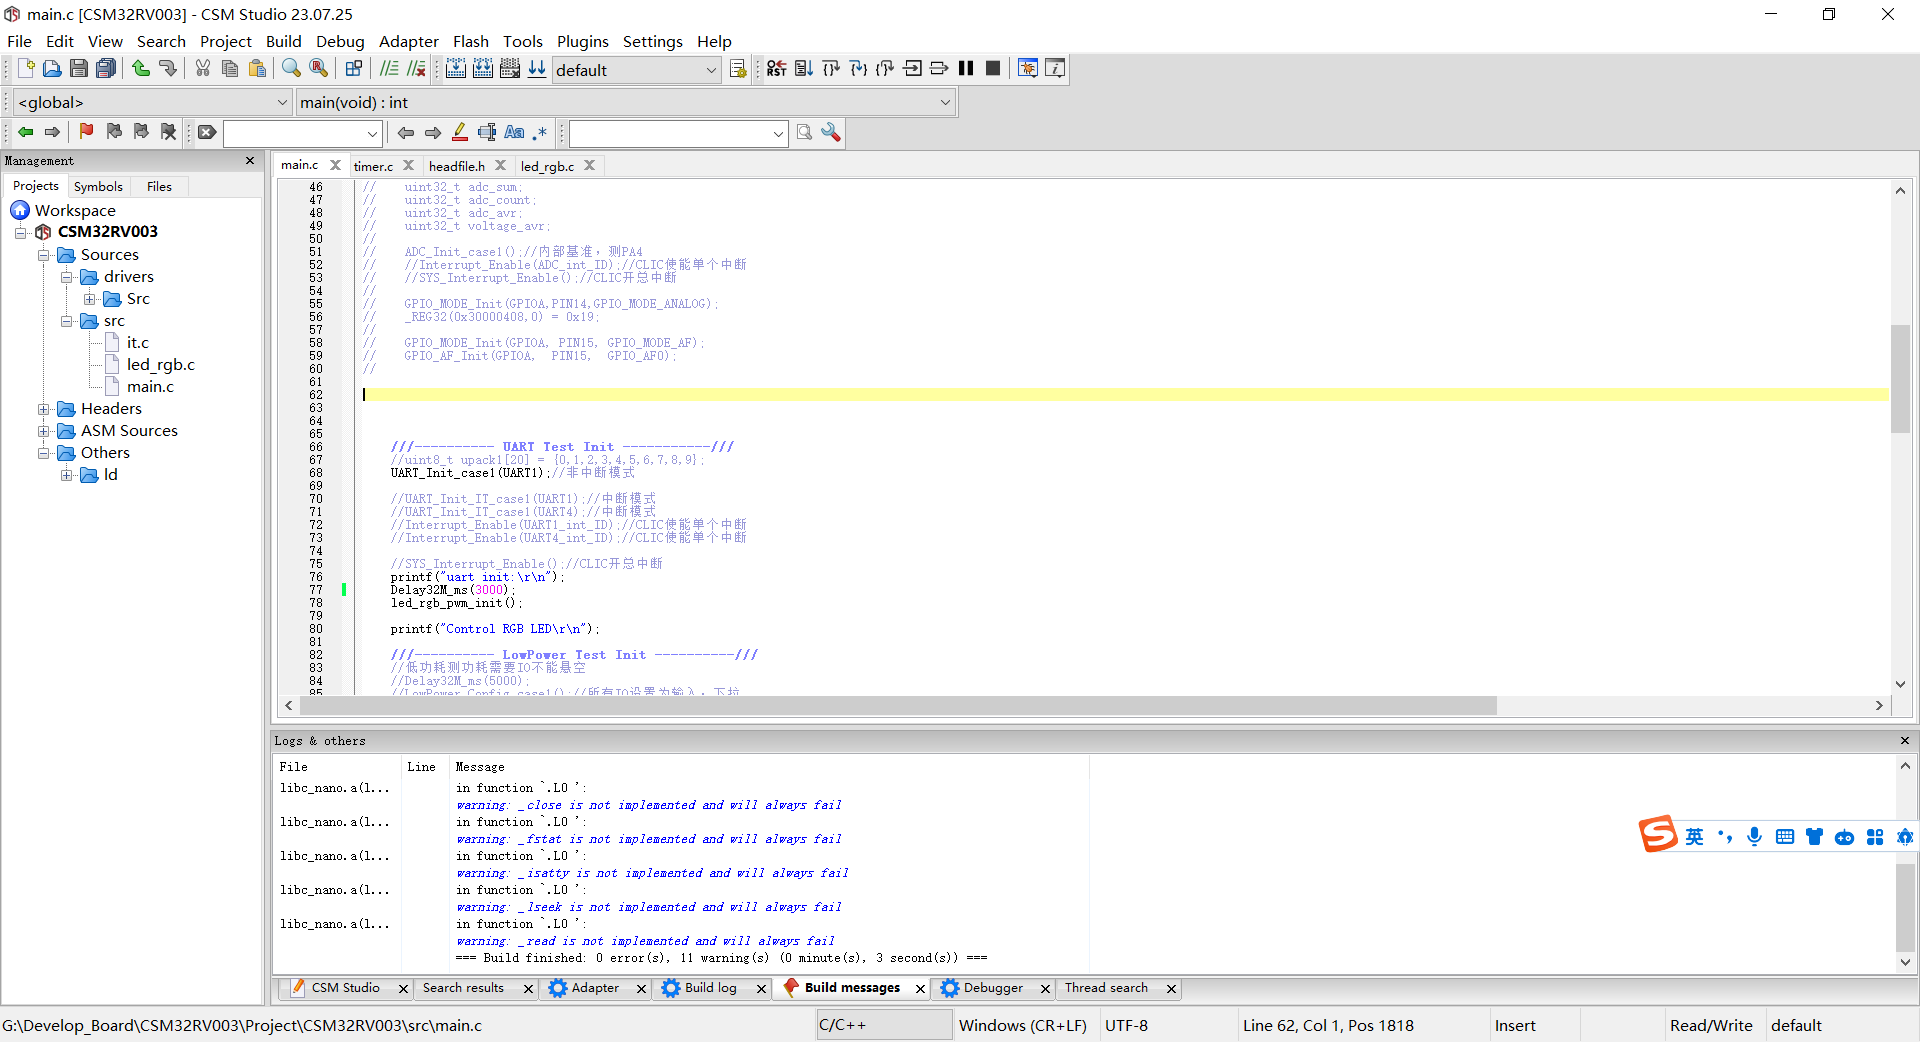Click the search options wrench icon

[x=831, y=132]
